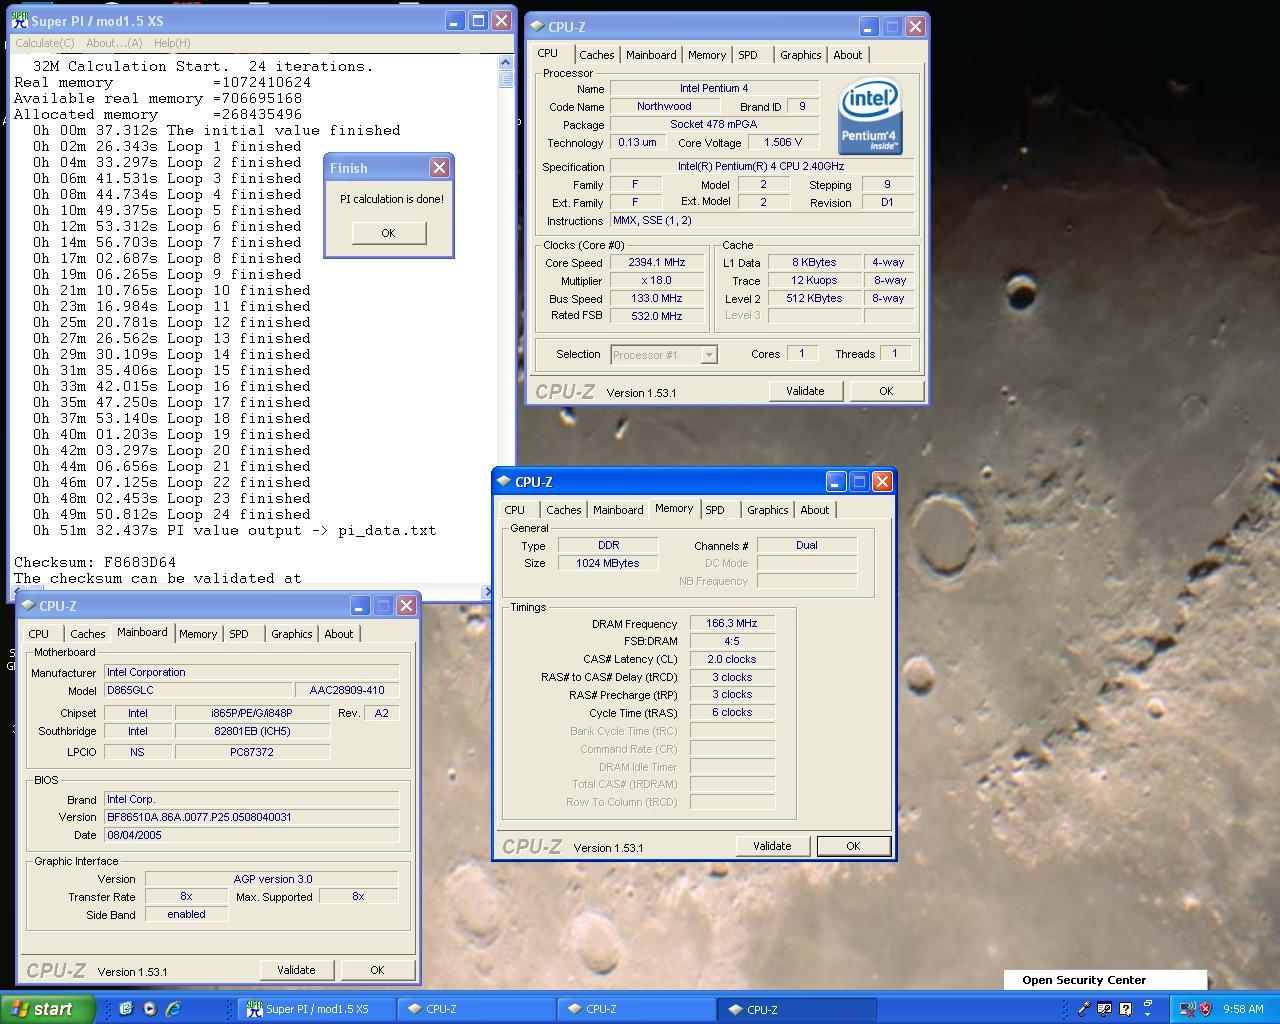This screenshot has height=1024, width=1280.
Task: Click the Multiplier value x 18.0
Action: point(656,281)
